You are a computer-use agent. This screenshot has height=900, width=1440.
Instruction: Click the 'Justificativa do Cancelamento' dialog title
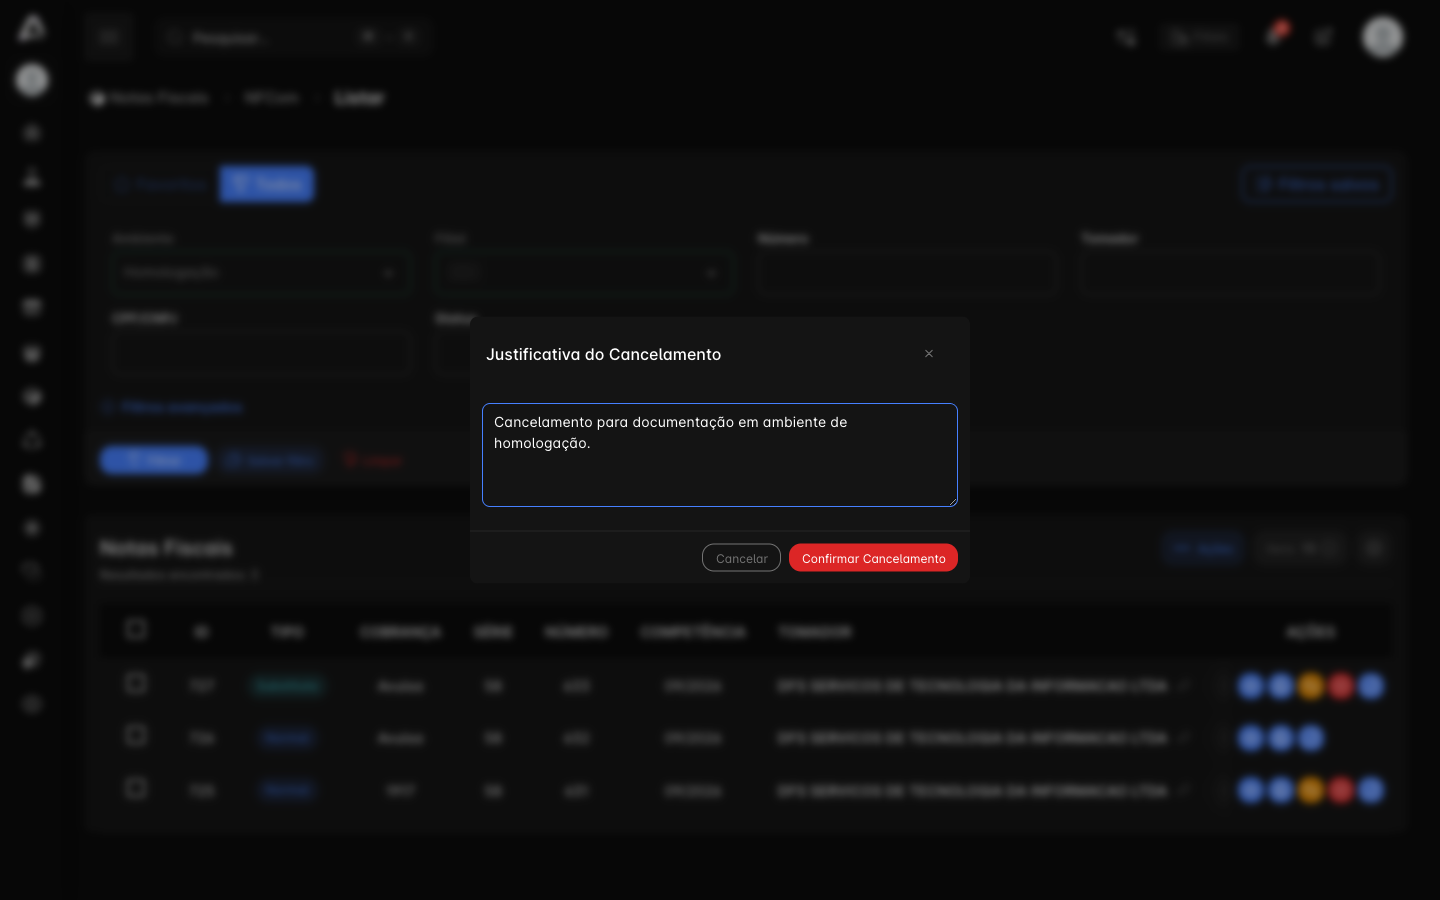603,354
